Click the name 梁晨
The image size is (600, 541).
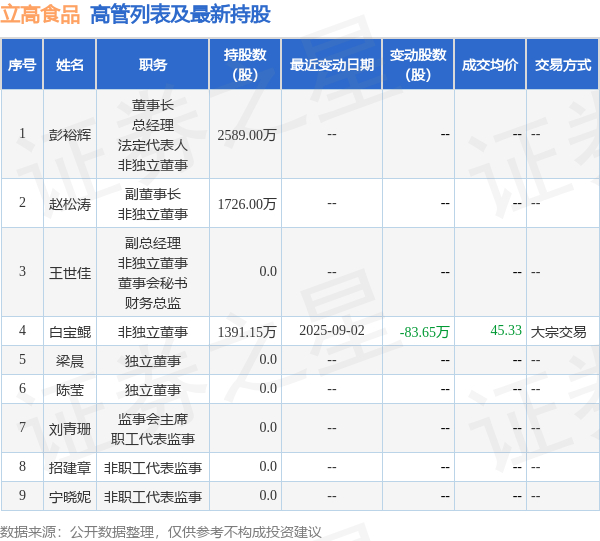coord(70,361)
